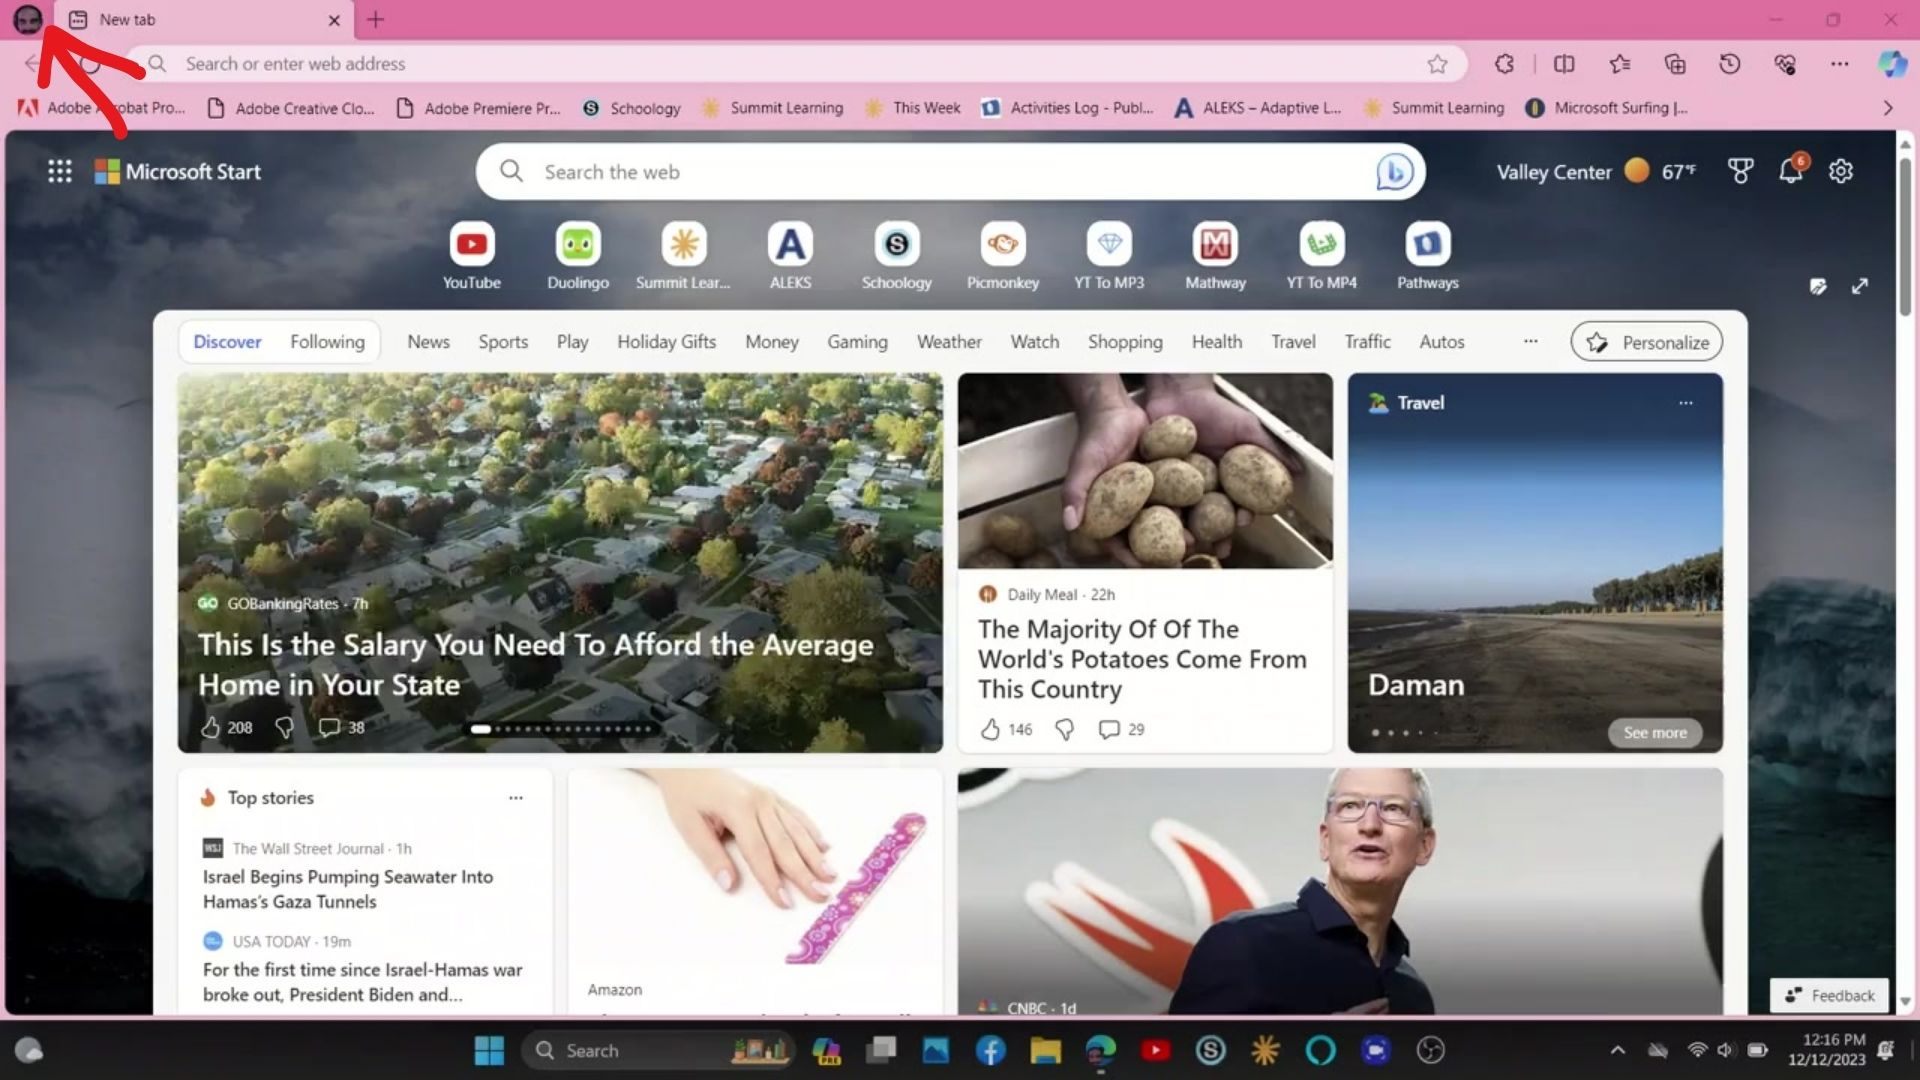Click See more on Travel card
Screen dimensions: 1920x1080
coord(1655,733)
